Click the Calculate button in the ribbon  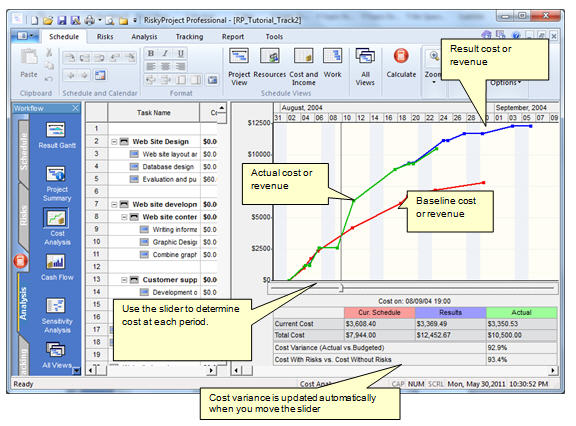(401, 63)
